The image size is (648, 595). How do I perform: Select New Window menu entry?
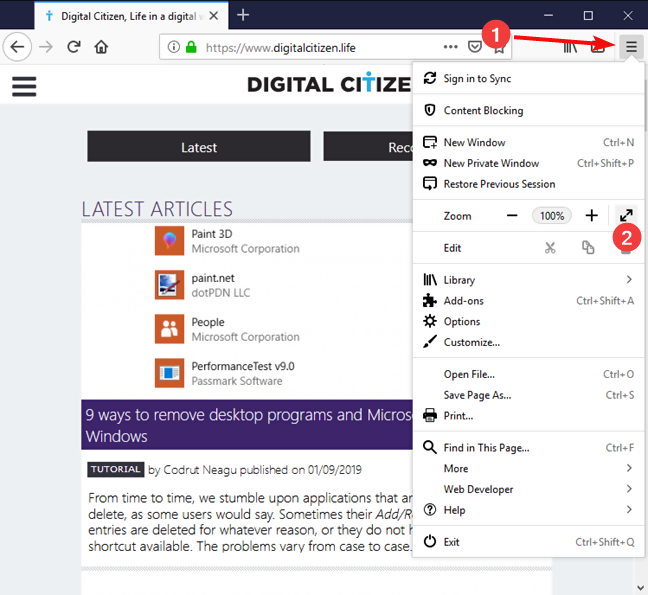click(x=529, y=143)
